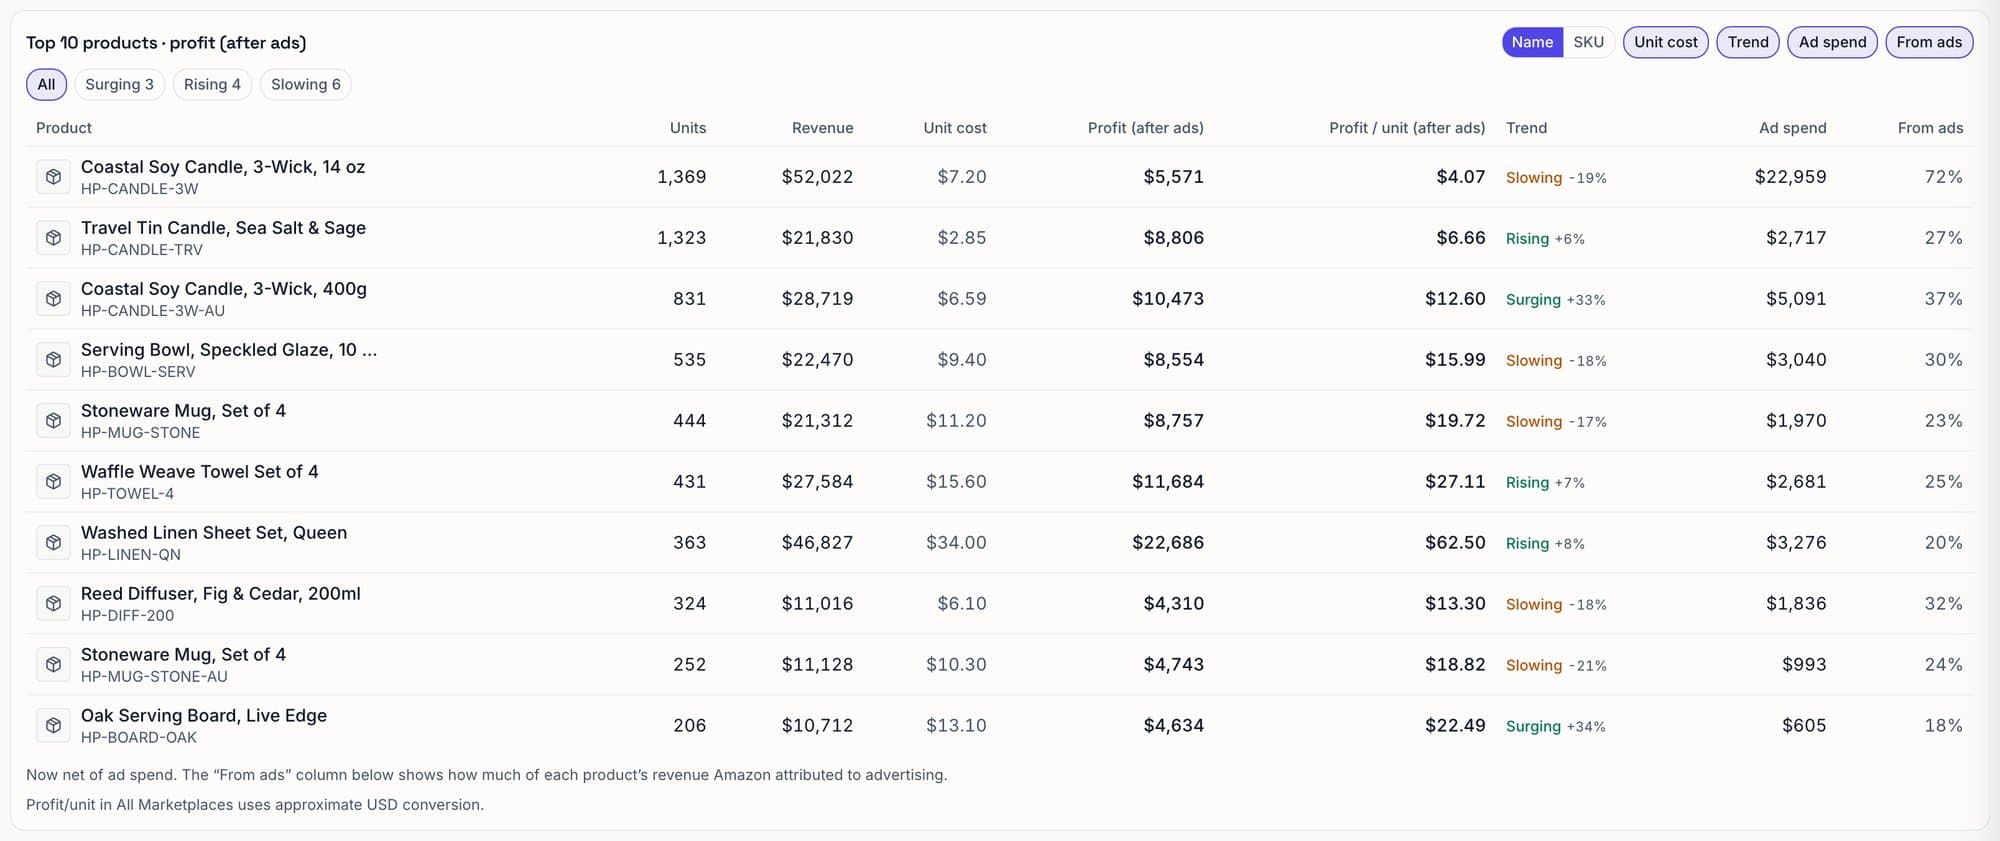2000x841 pixels.
Task: Sort by the Units column header
Action: (688, 128)
